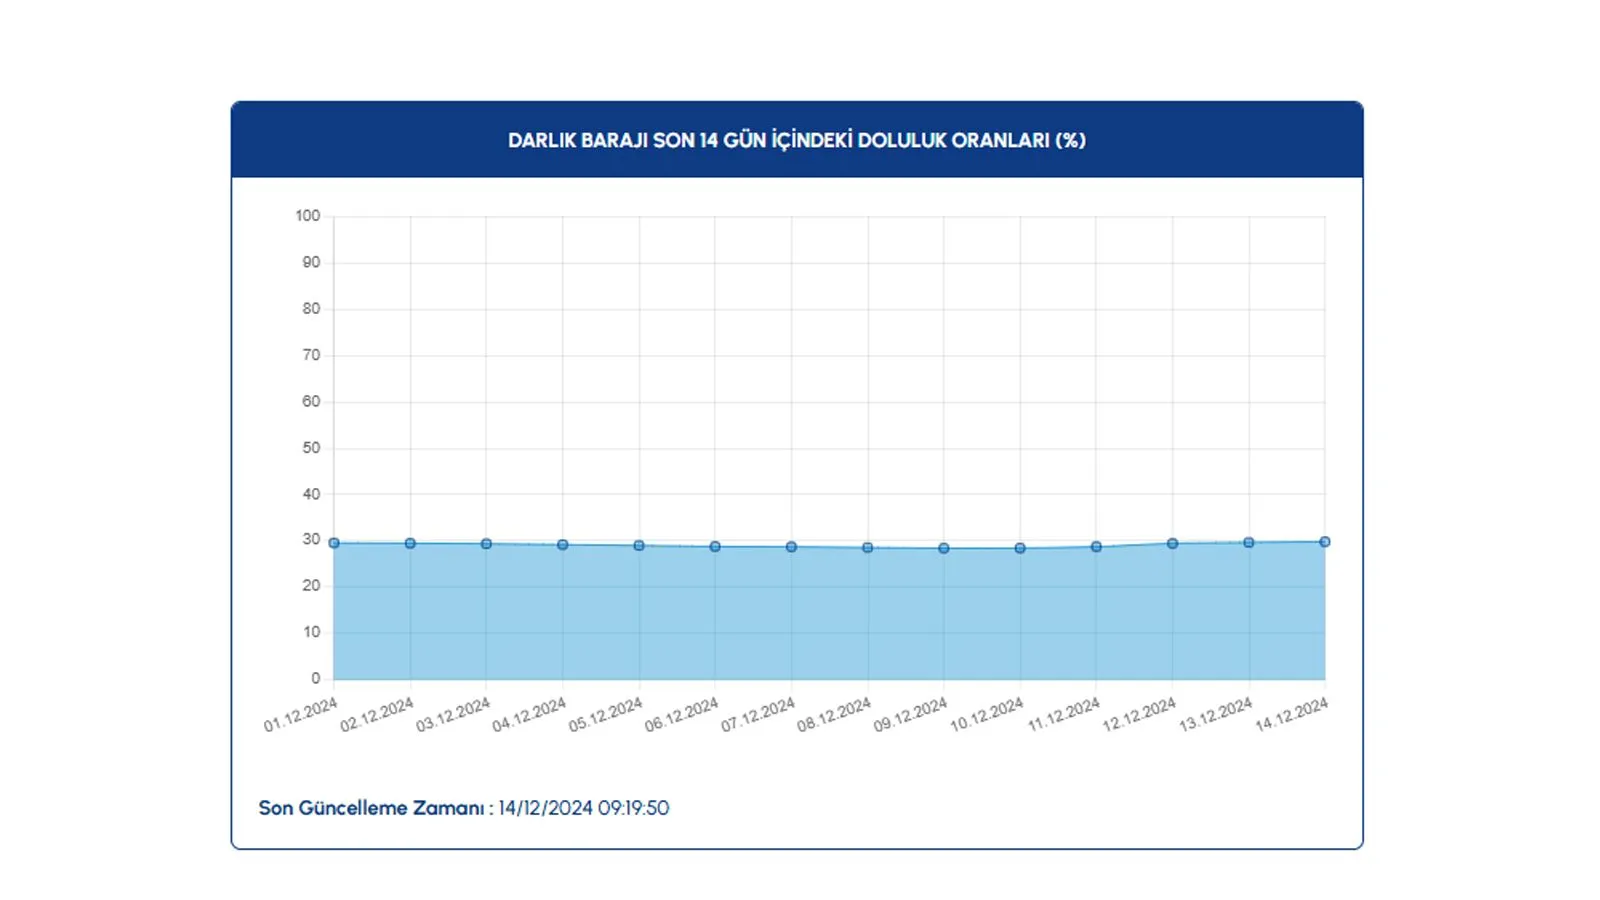The width and height of the screenshot is (1600, 900).
Task: Click the 10.12.2024 data point marker
Action: [1020, 548]
